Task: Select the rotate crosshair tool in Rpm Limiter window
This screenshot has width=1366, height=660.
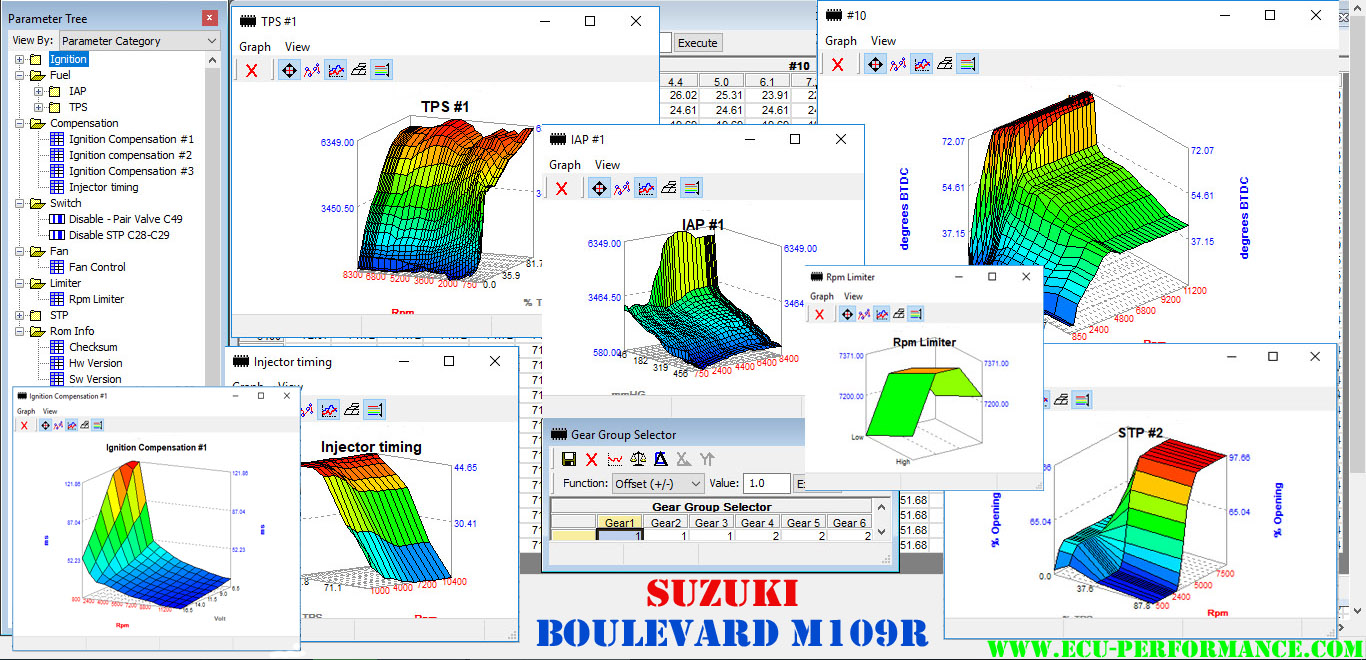Action: 847,314
